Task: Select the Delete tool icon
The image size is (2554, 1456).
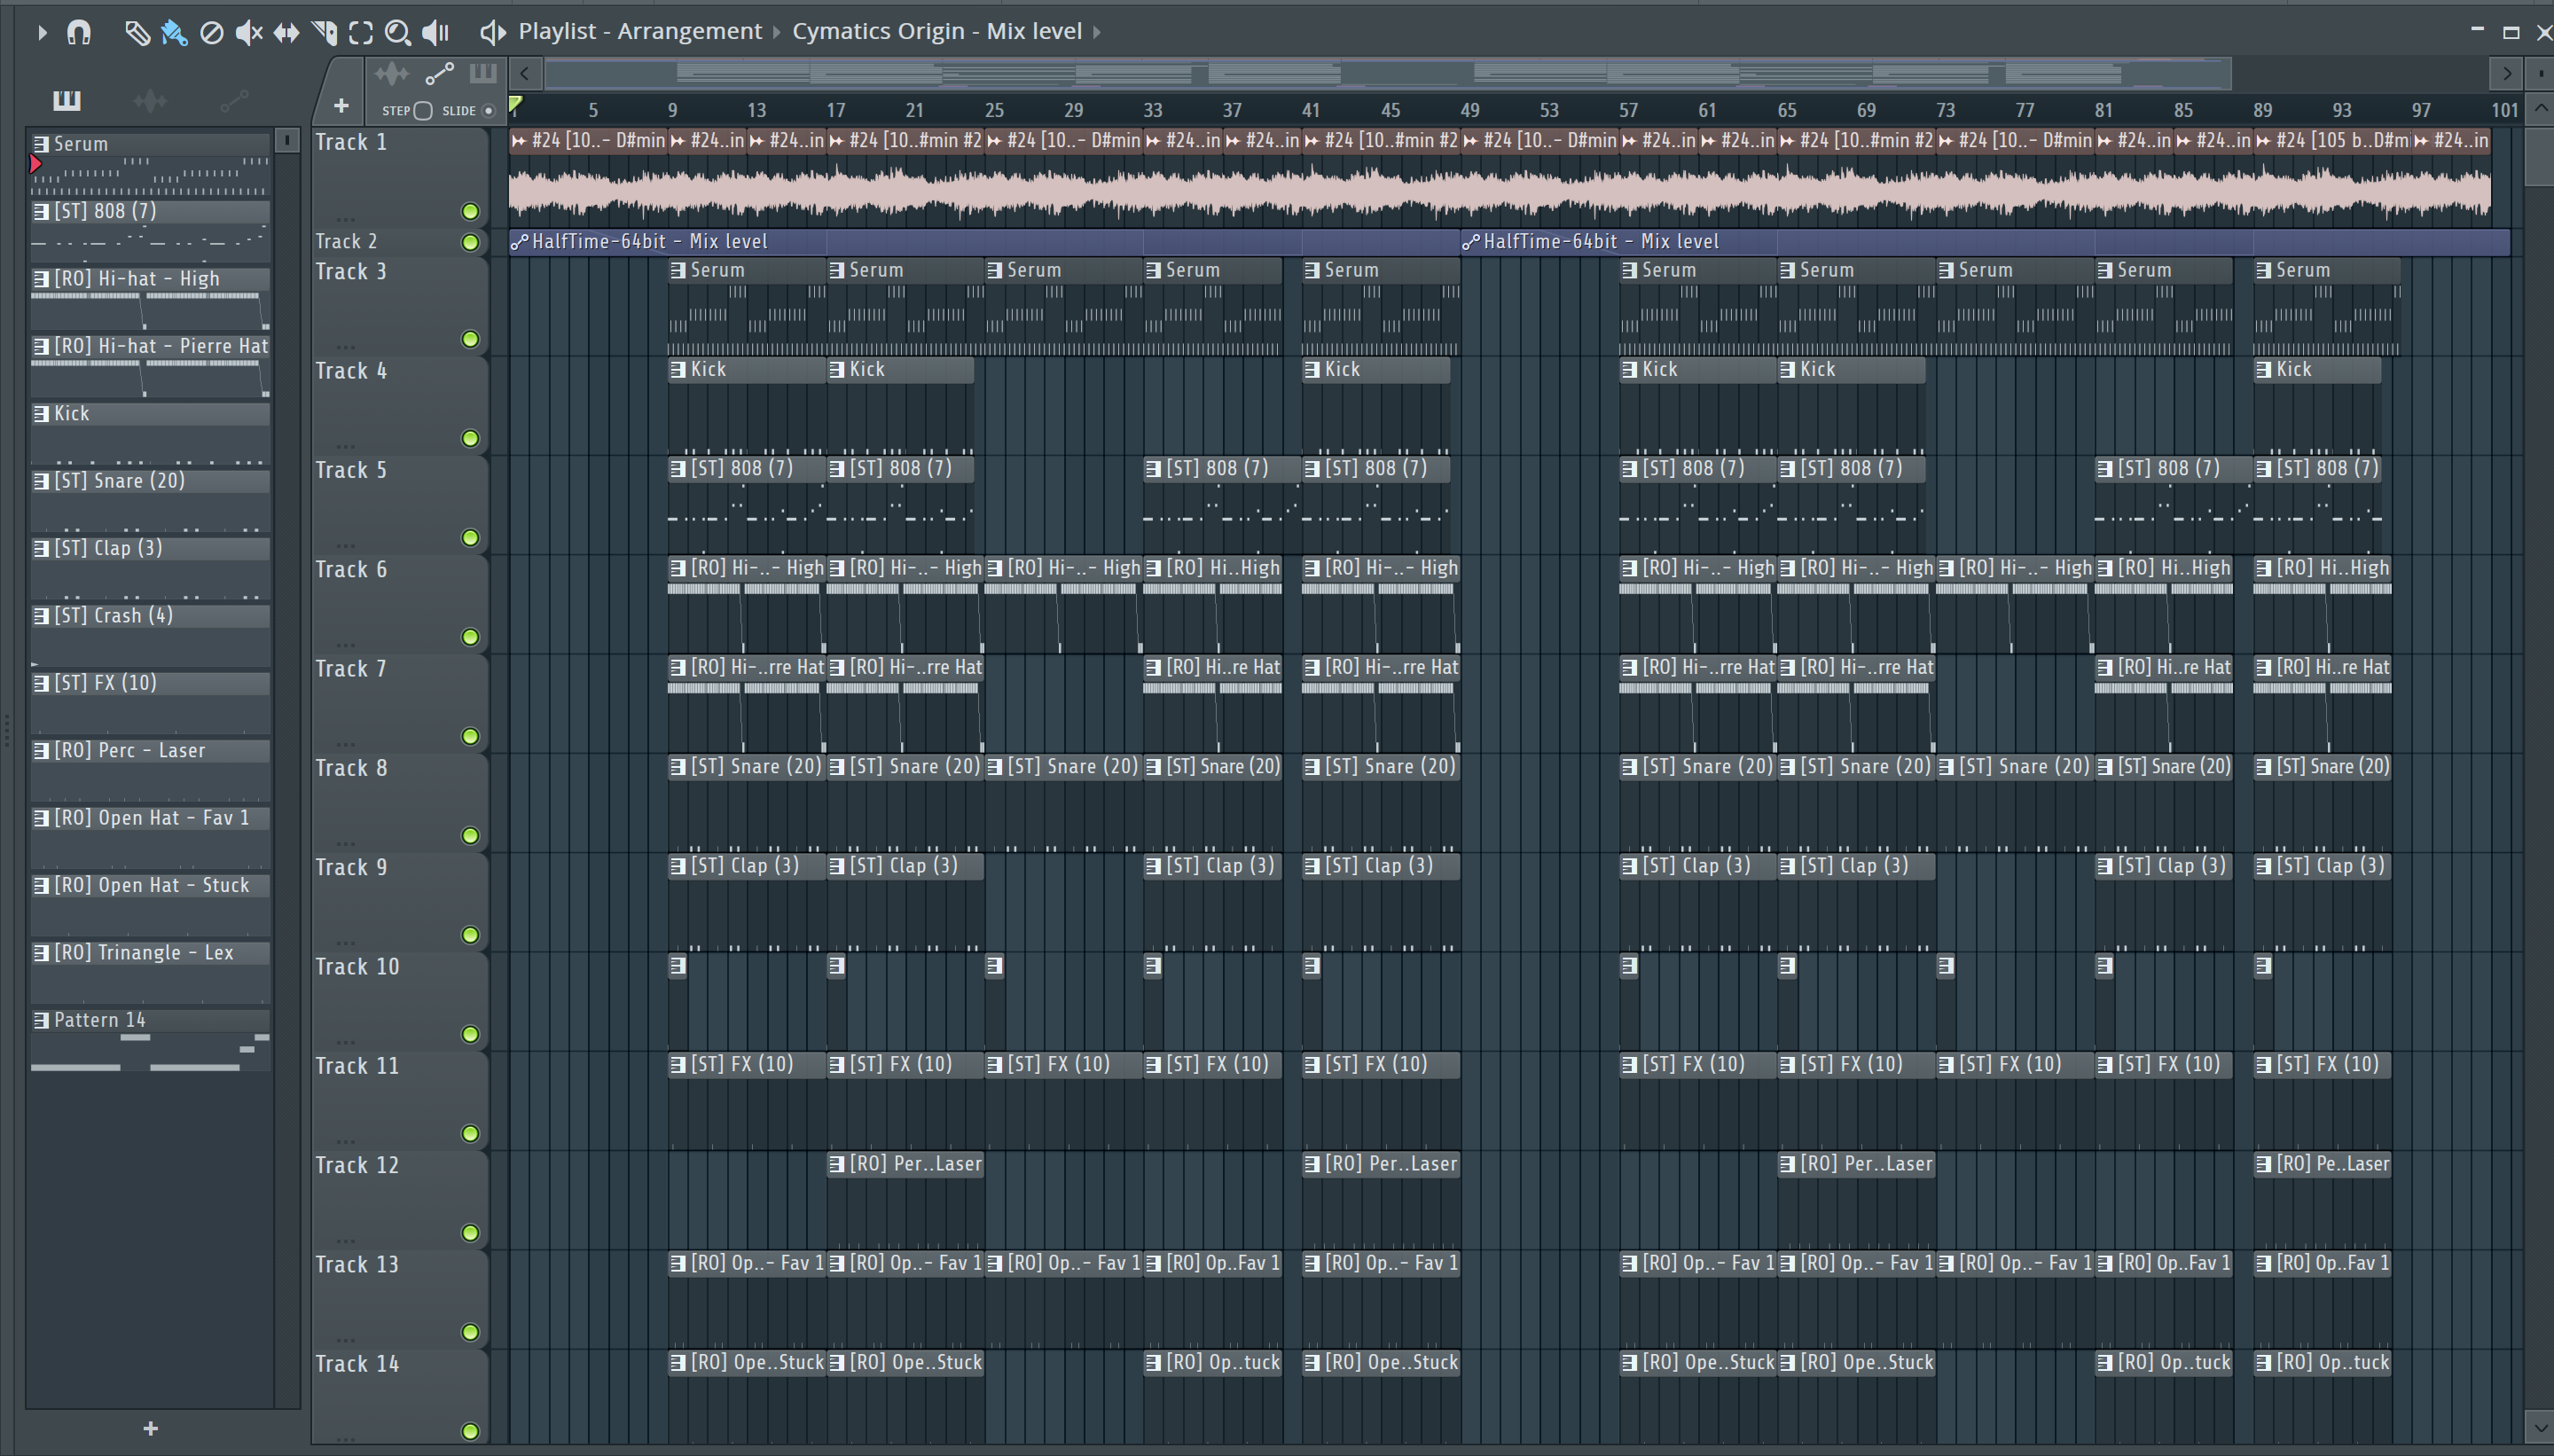Action: tap(211, 32)
